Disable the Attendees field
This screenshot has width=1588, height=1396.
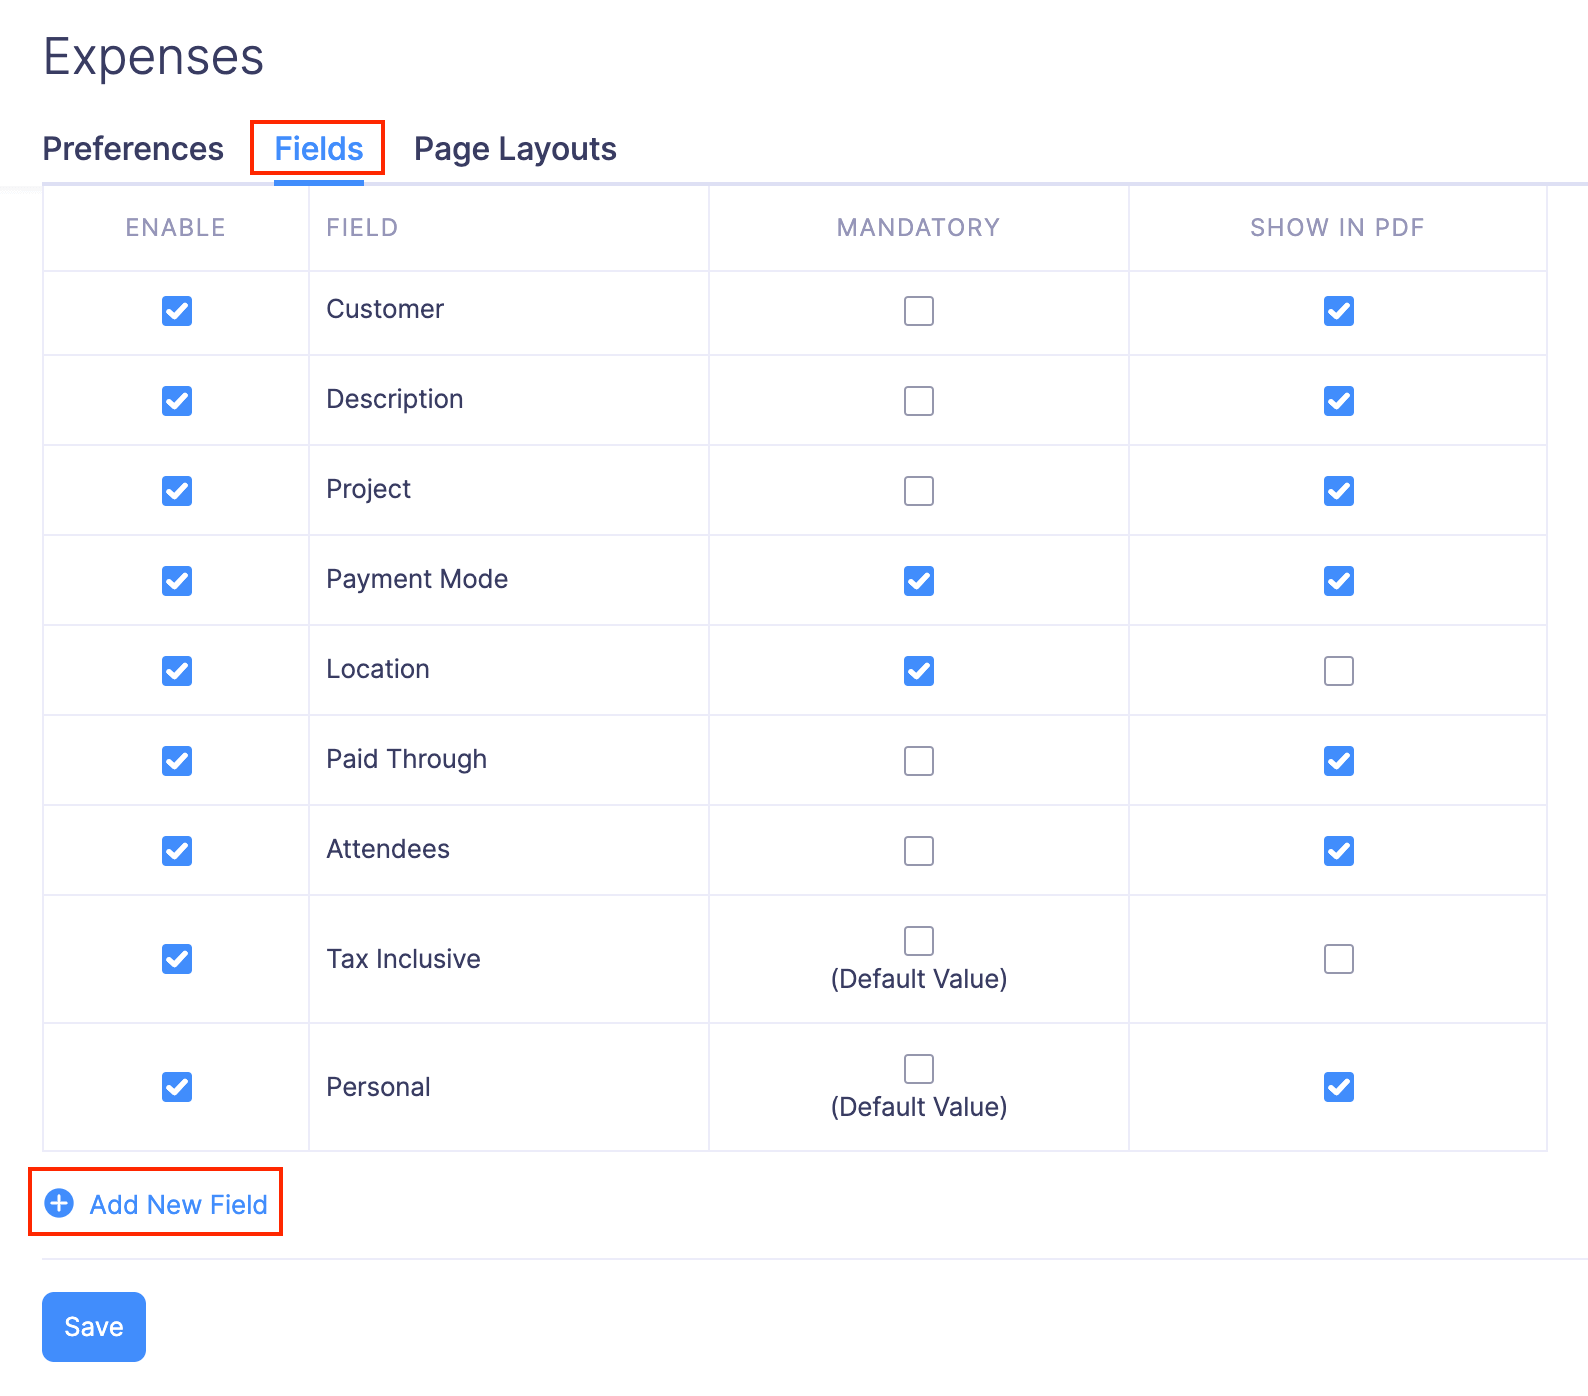pos(176,850)
